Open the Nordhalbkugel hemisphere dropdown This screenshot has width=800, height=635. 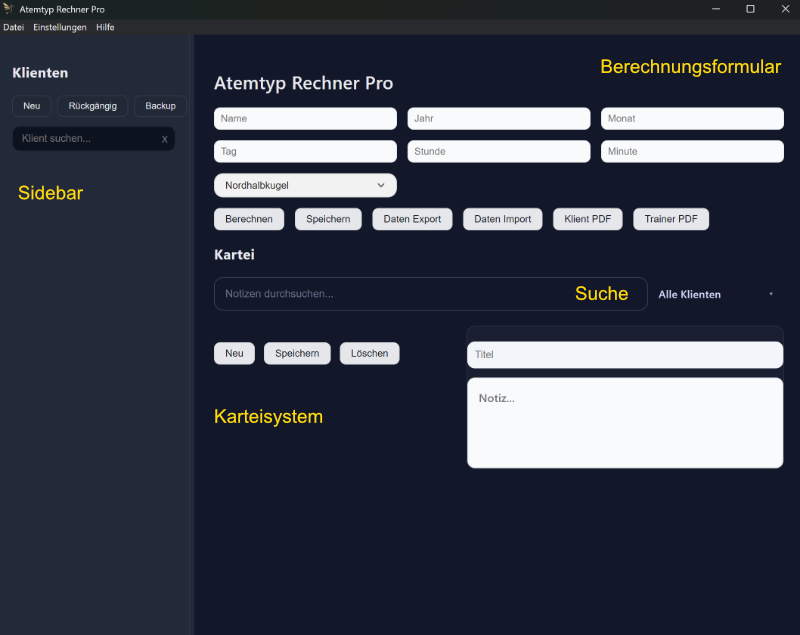[x=305, y=186]
